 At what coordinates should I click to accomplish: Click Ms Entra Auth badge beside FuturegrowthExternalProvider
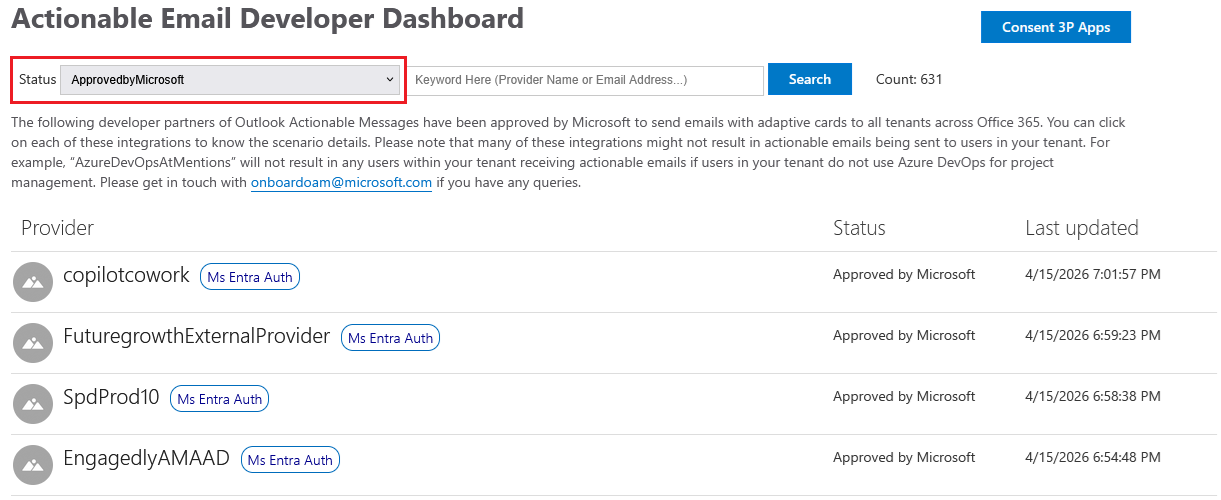coord(390,338)
